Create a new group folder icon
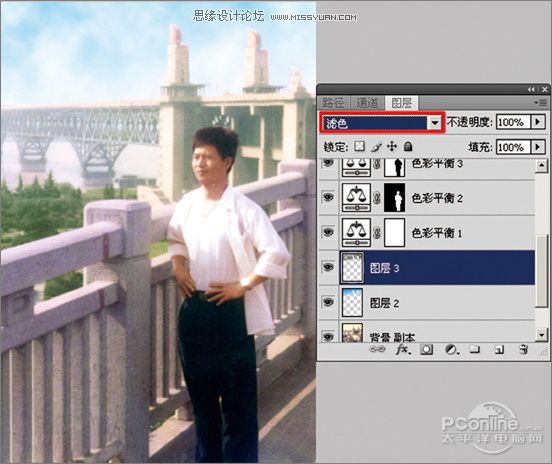 coord(475,349)
